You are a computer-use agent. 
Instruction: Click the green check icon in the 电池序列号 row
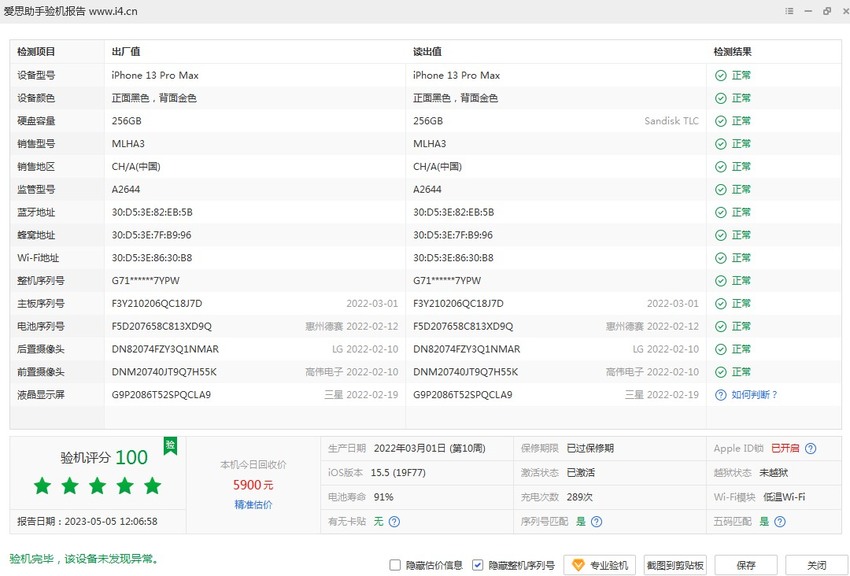pyautogui.click(x=720, y=326)
